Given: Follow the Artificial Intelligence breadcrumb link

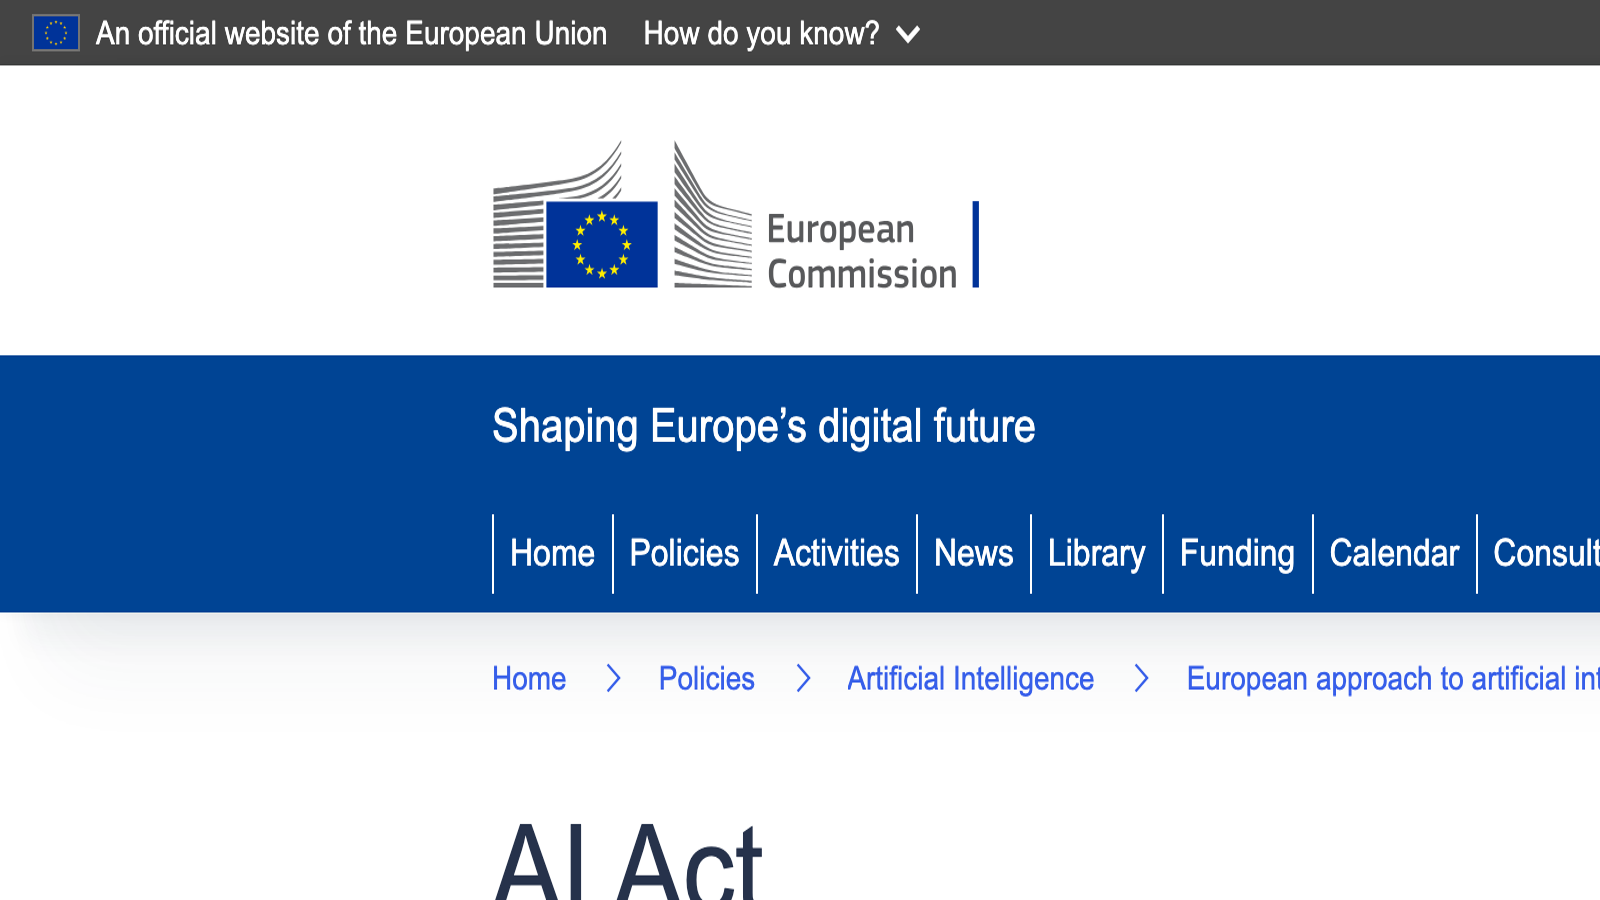Looking at the screenshot, I should pos(970,679).
